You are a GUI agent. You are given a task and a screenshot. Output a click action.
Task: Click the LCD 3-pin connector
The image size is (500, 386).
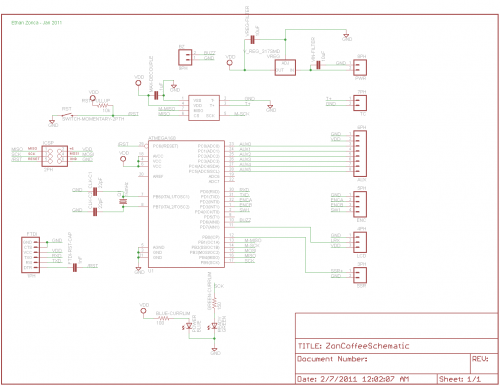pyautogui.click(x=360, y=242)
